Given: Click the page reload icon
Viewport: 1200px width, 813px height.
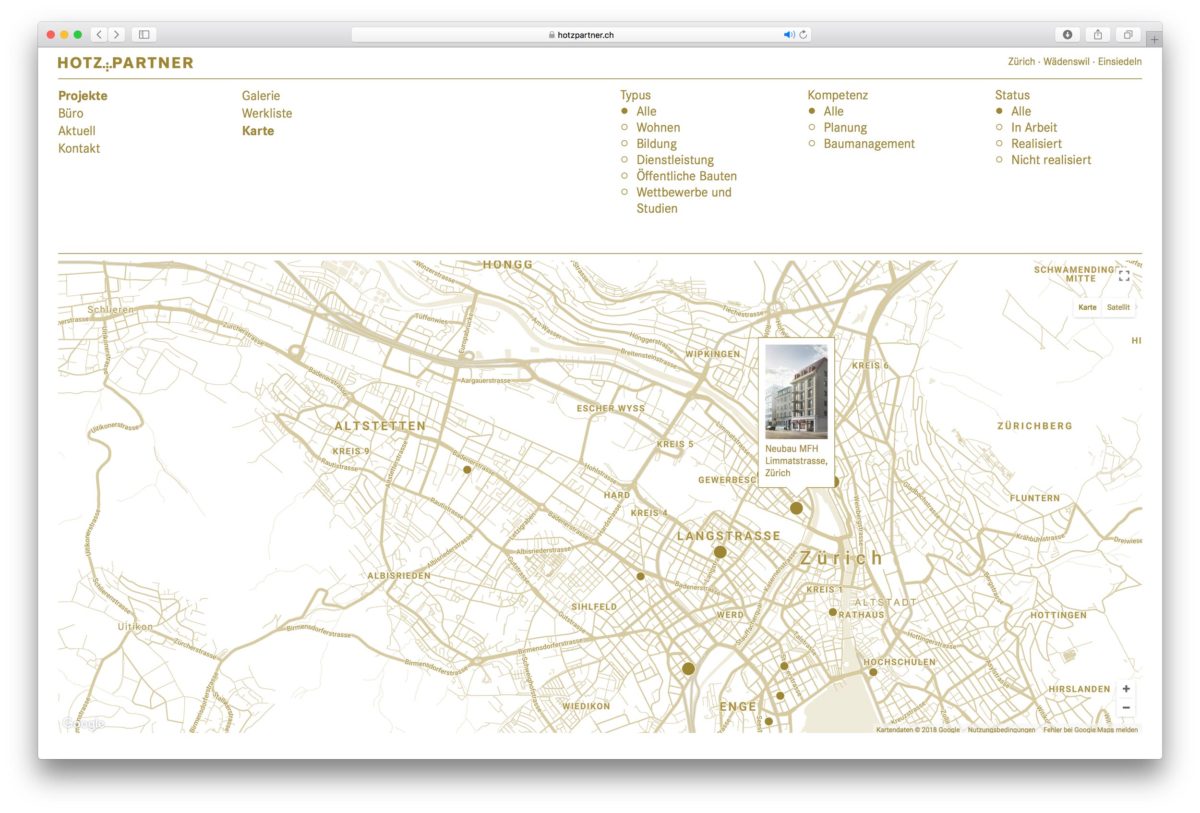Looking at the screenshot, I should [804, 34].
